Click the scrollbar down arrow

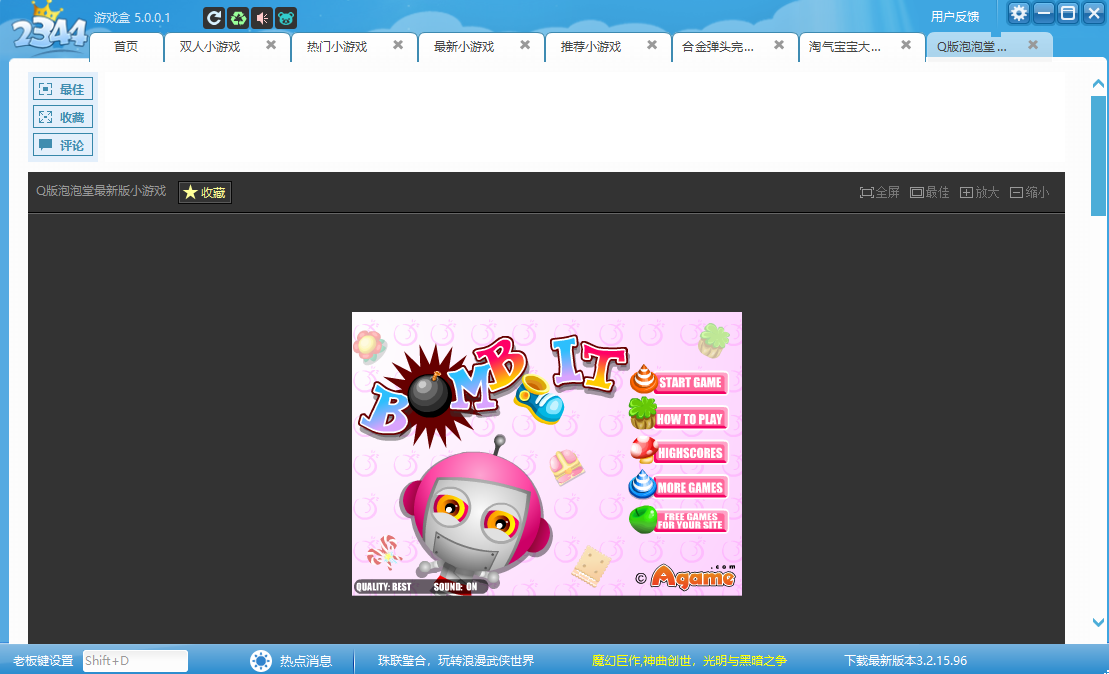pyautogui.click(x=1098, y=622)
